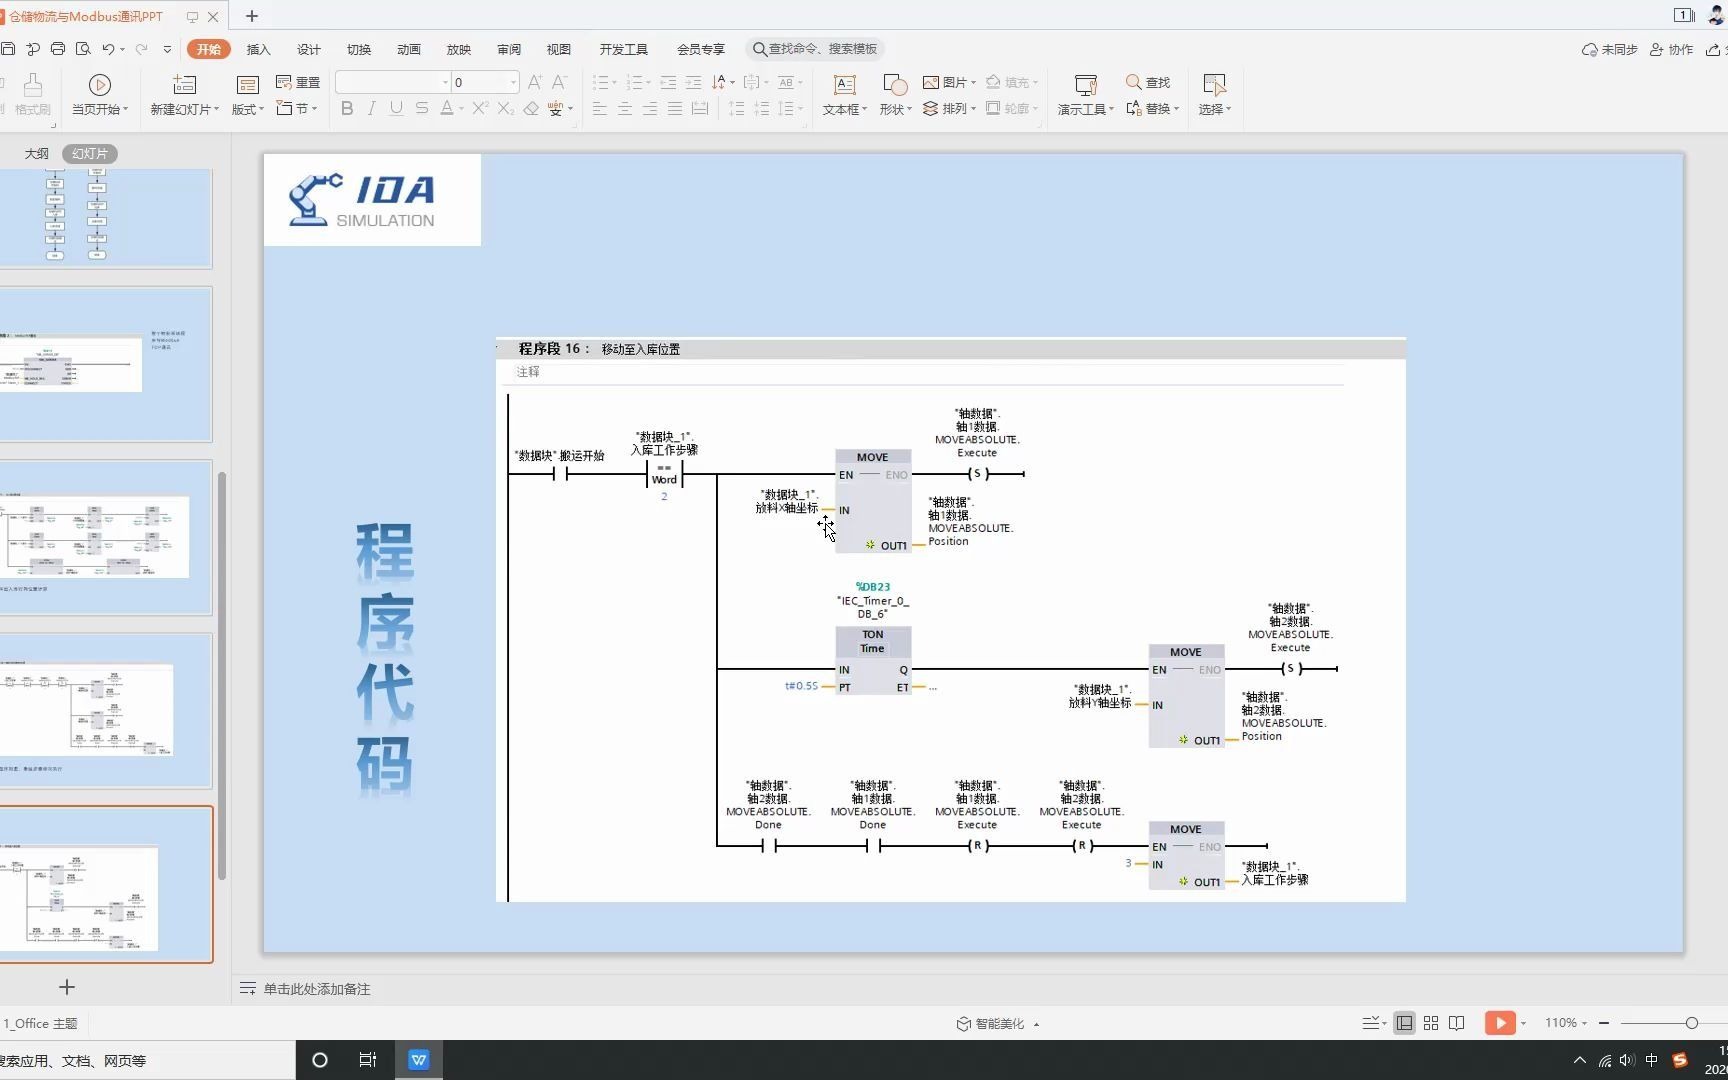Click the 文本框 text box icon

pos(845,85)
